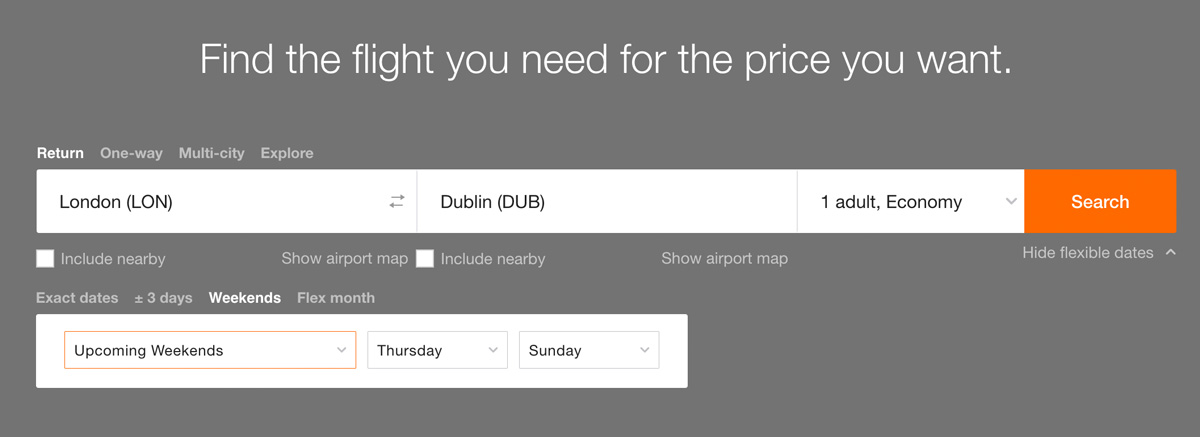The height and width of the screenshot is (437, 1200).
Task: Show airport map for London origin
Action: click(x=345, y=258)
